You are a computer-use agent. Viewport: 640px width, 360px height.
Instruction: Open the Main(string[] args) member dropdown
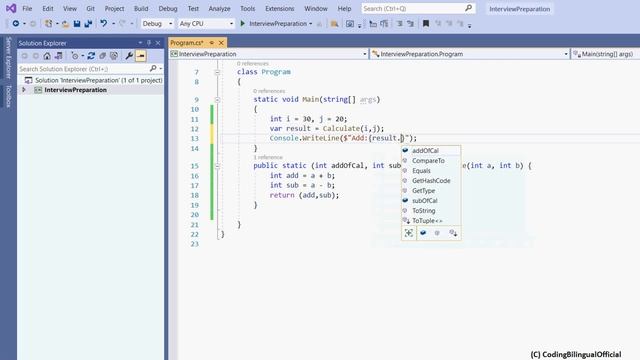(605, 54)
